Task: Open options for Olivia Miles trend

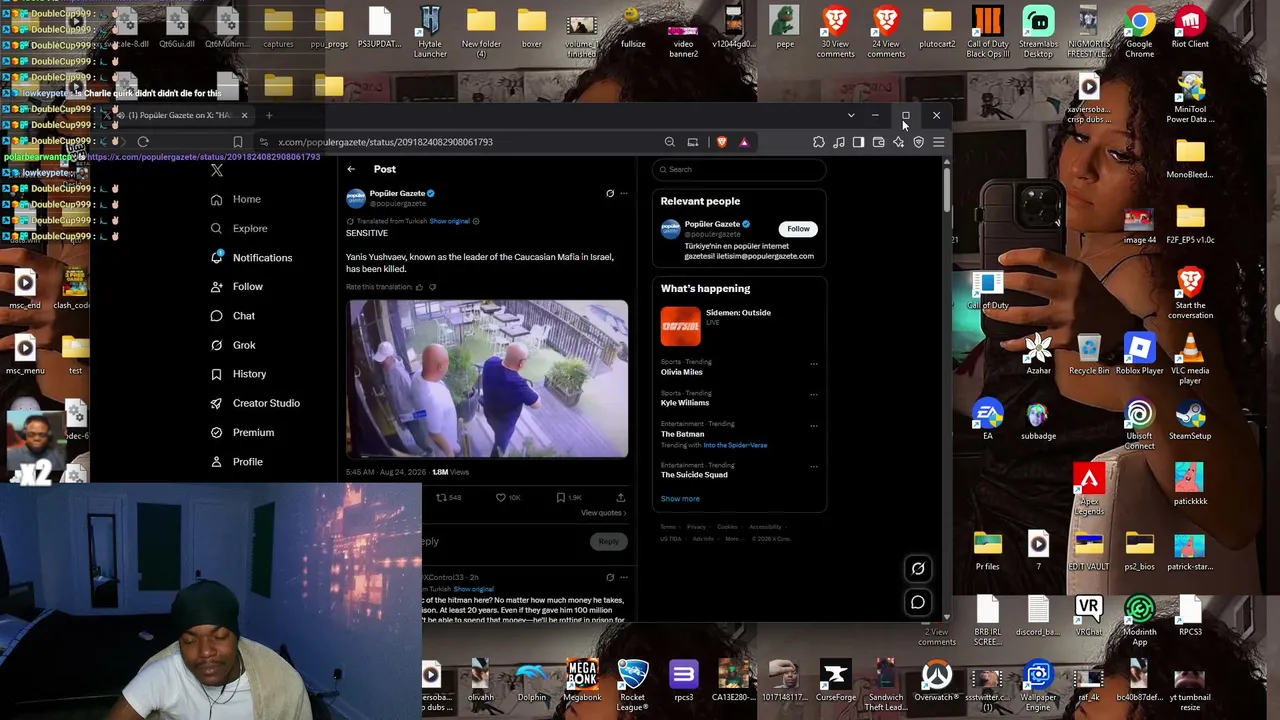Action: 813,364
